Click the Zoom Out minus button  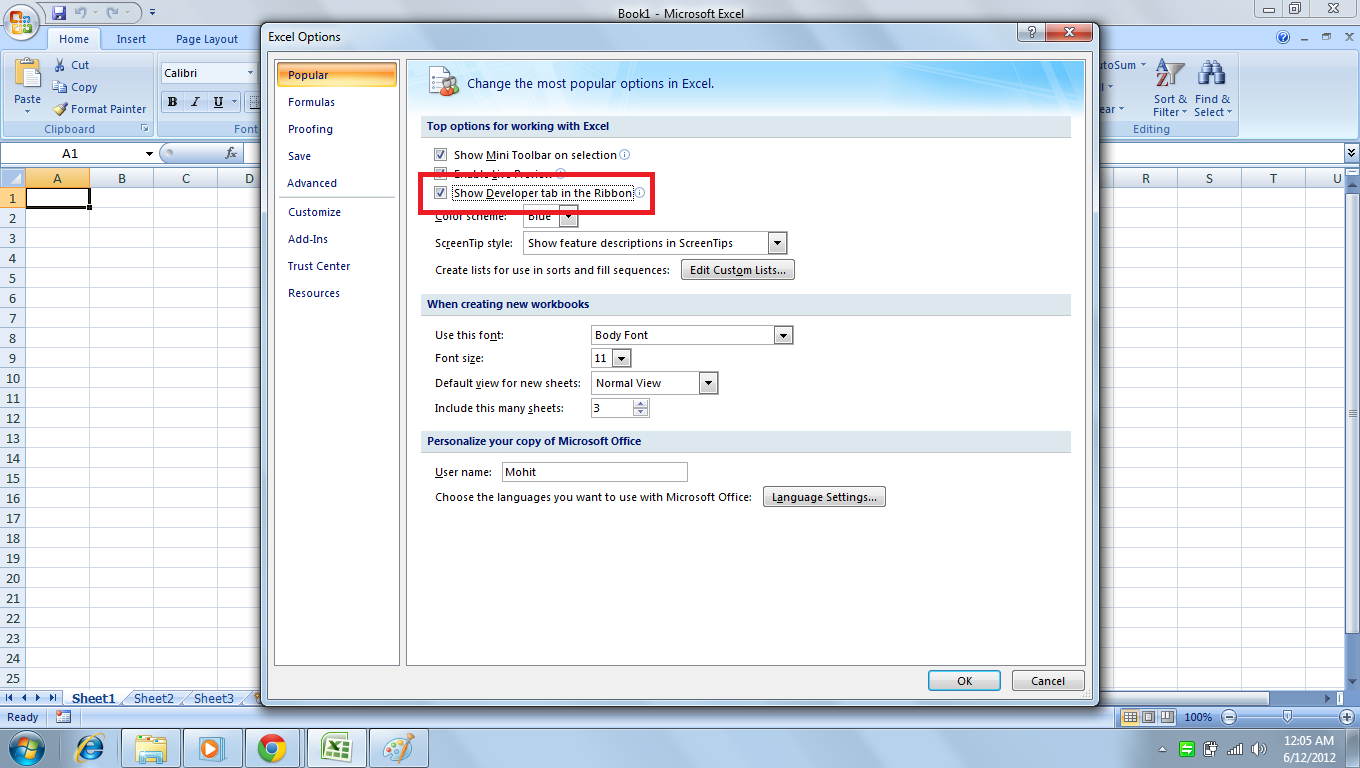(1229, 717)
